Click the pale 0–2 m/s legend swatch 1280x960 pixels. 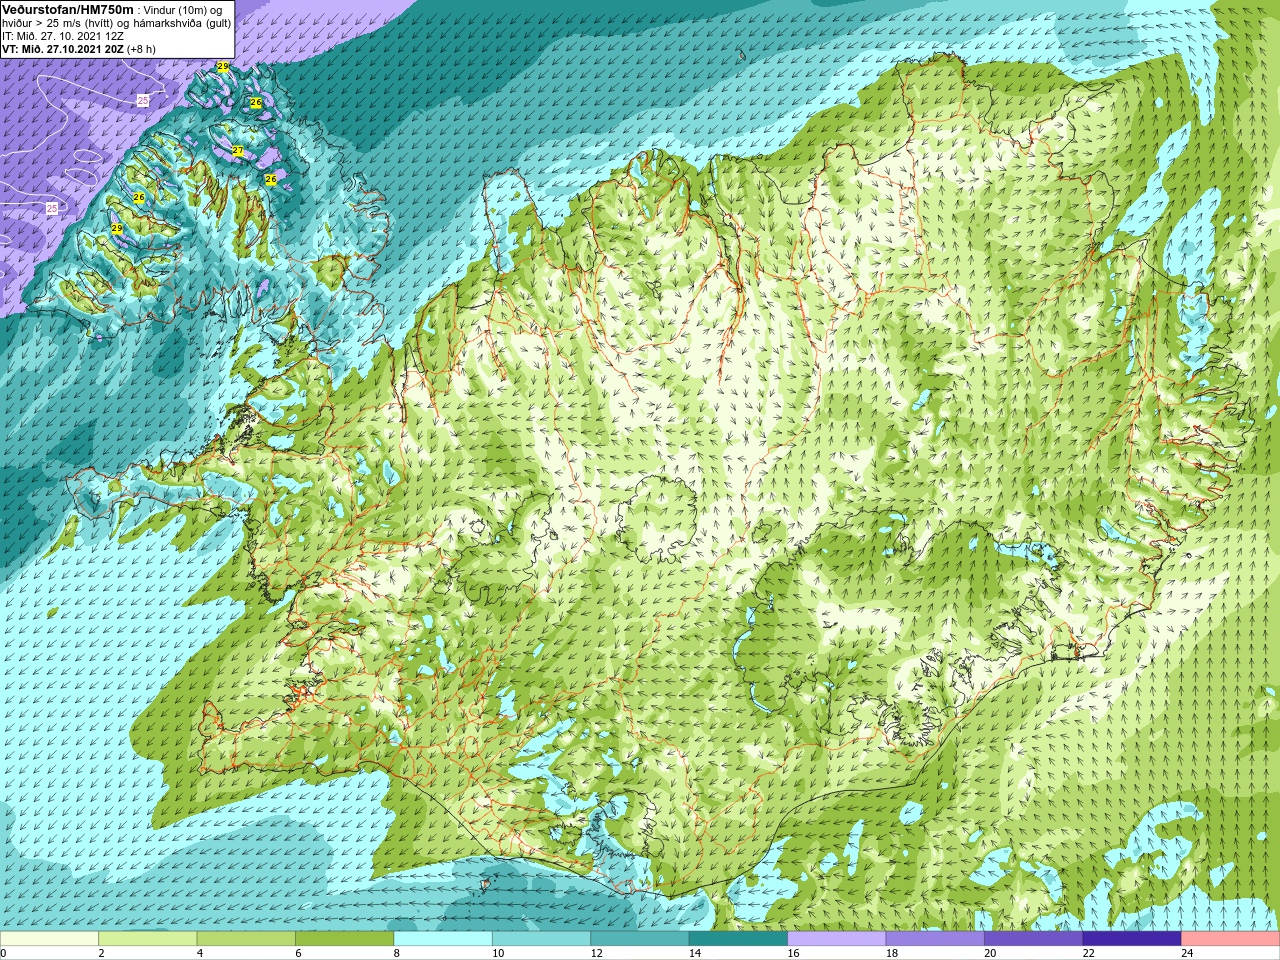pos(49,939)
